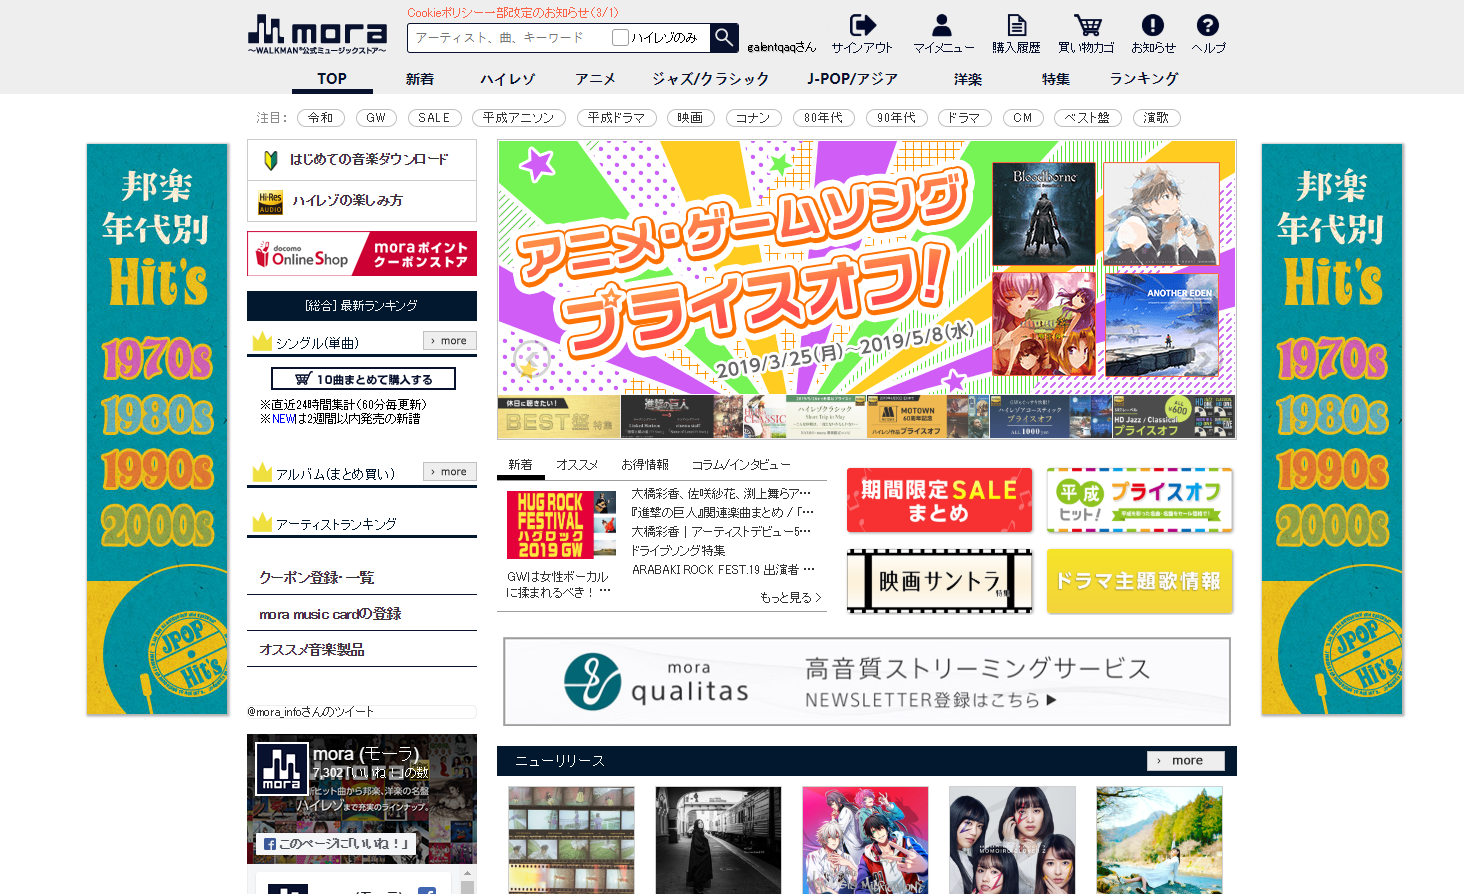Click the crown icon beside アーティストランキング
Image resolution: width=1464 pixels, height=894 pixels.
[x=262, y=523]
